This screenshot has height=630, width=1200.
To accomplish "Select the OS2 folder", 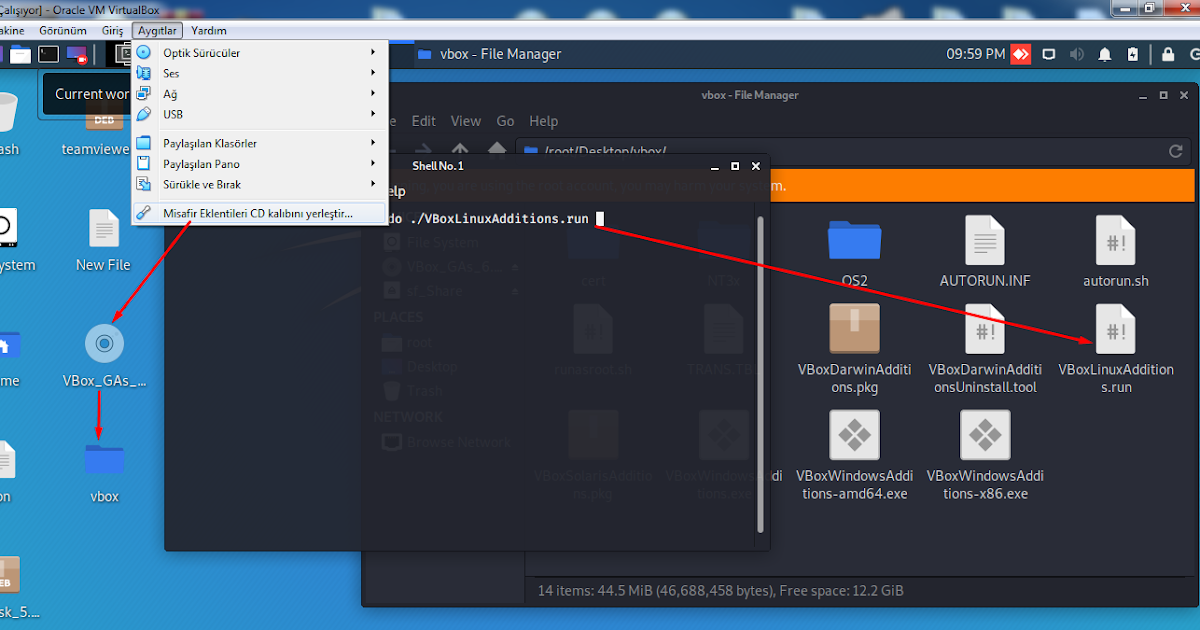I will point(853,252).
